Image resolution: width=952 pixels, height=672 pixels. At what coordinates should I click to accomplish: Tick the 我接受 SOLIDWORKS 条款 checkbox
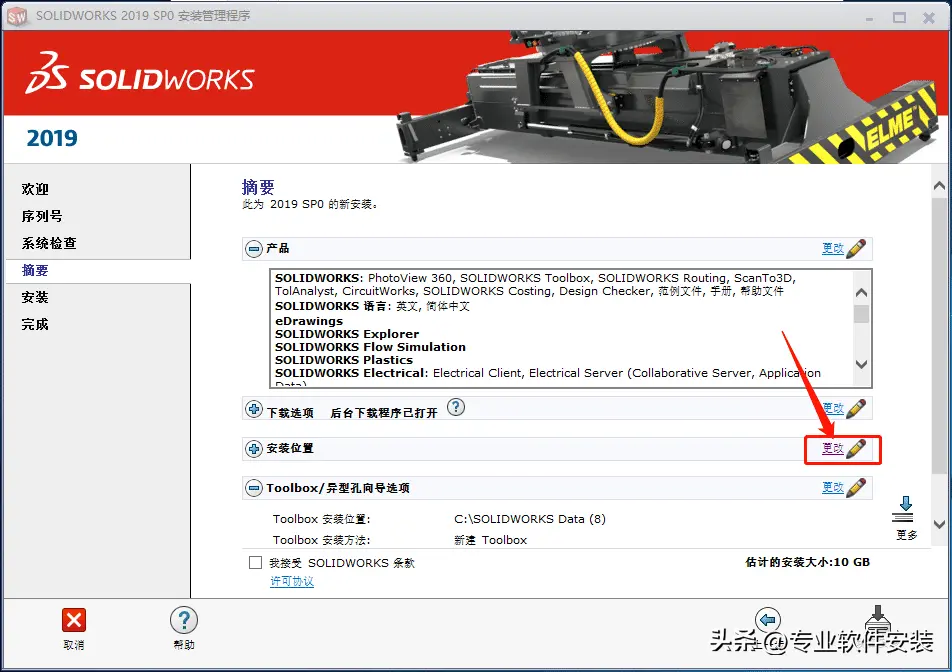coord(256,563)
